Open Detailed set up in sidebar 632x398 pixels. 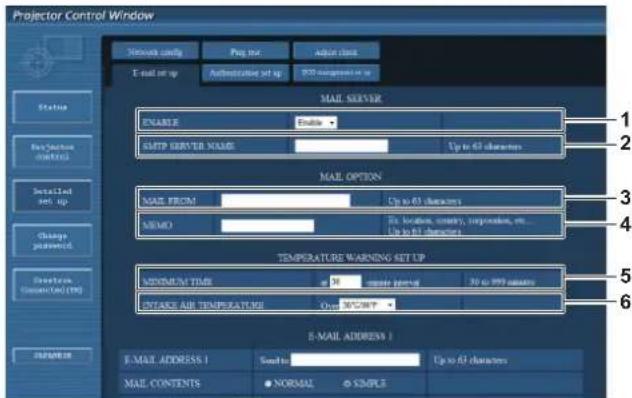pyautogui.click(x=52, y=196)
